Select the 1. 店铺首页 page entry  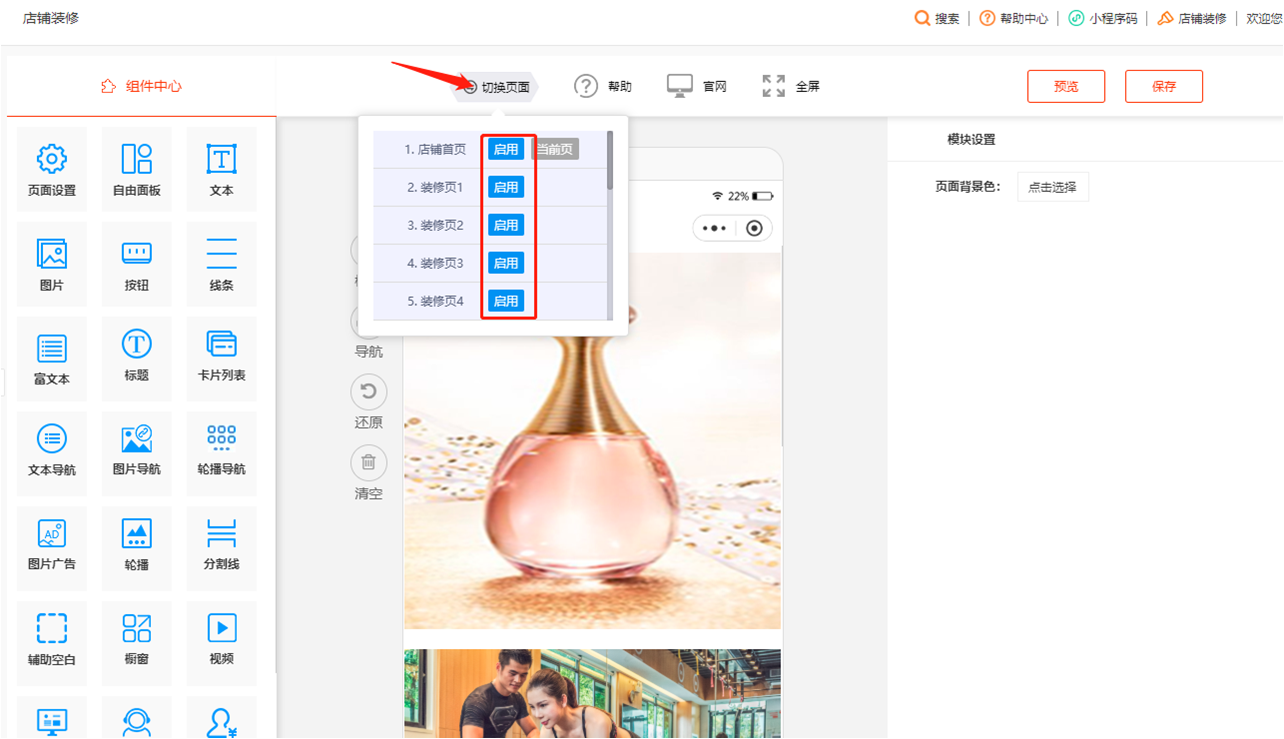(435, 149)
